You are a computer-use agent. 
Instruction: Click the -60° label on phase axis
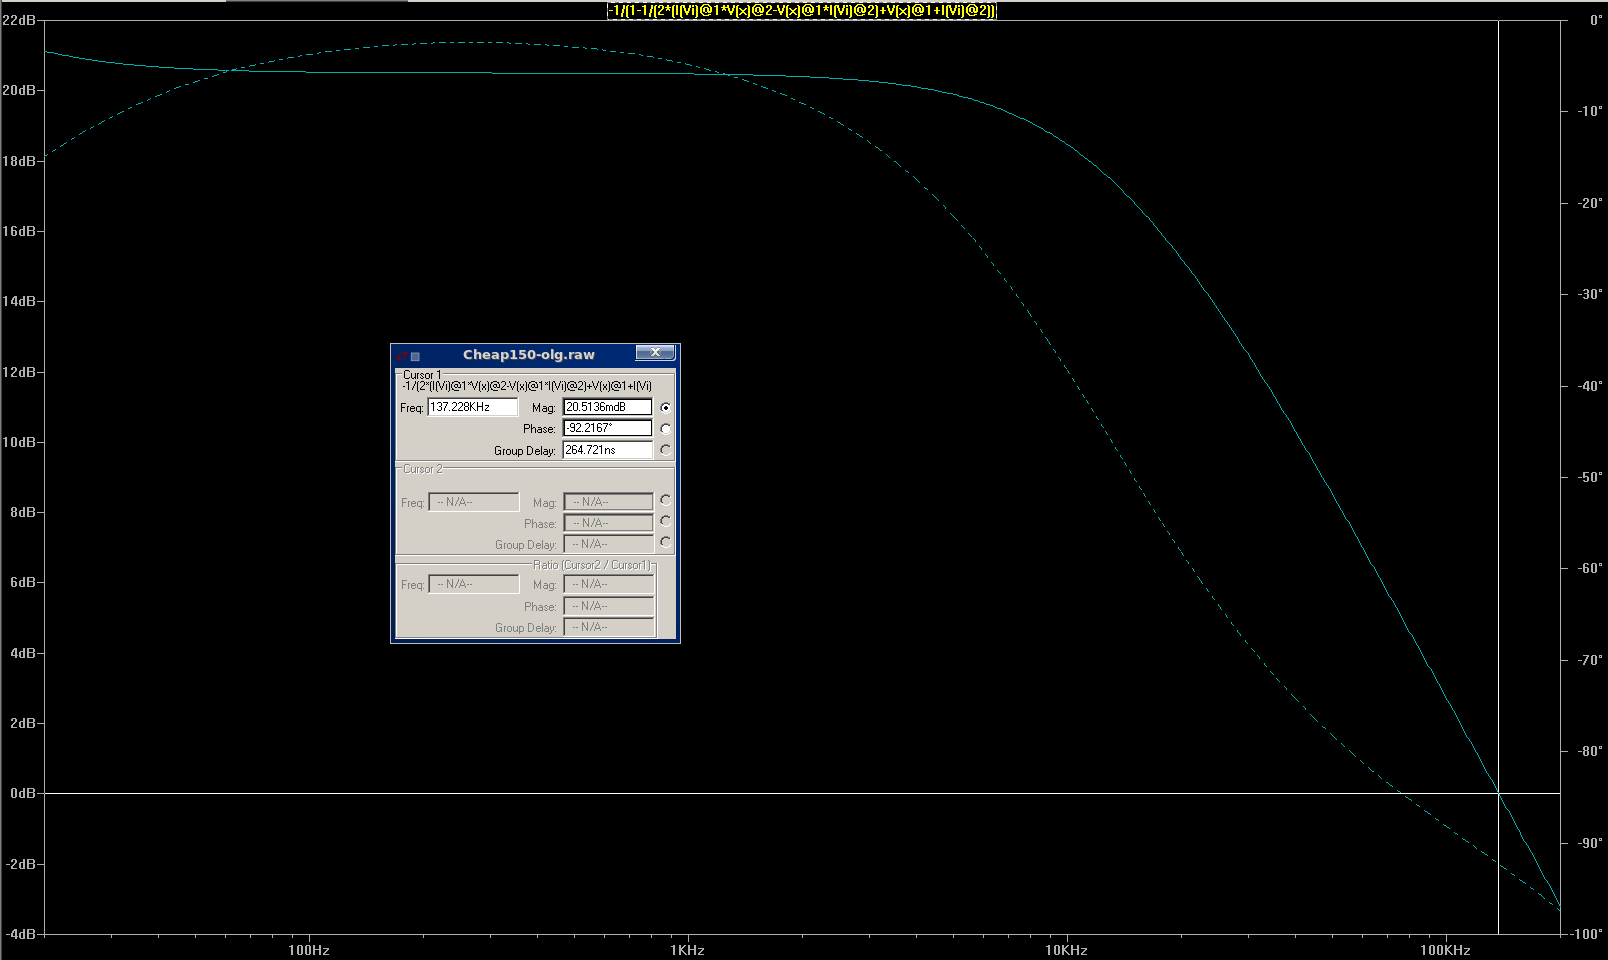(1590, 568)
